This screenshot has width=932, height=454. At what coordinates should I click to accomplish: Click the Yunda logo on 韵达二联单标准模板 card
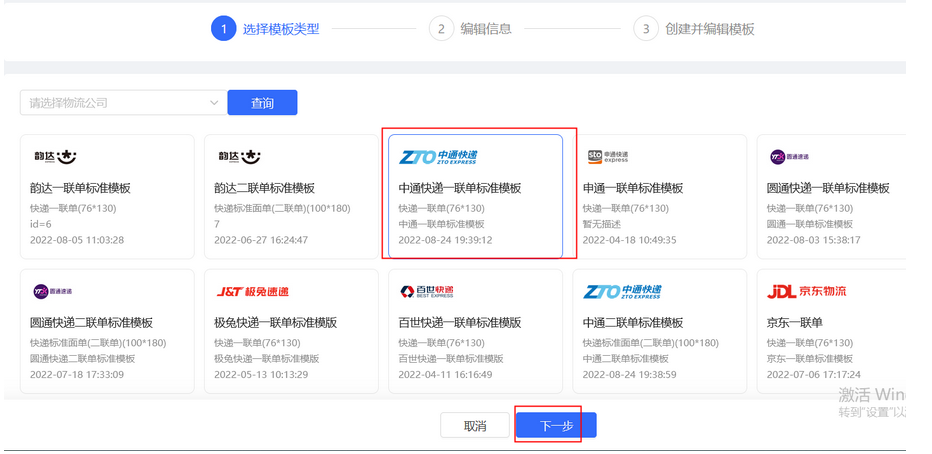click(239, 157)
